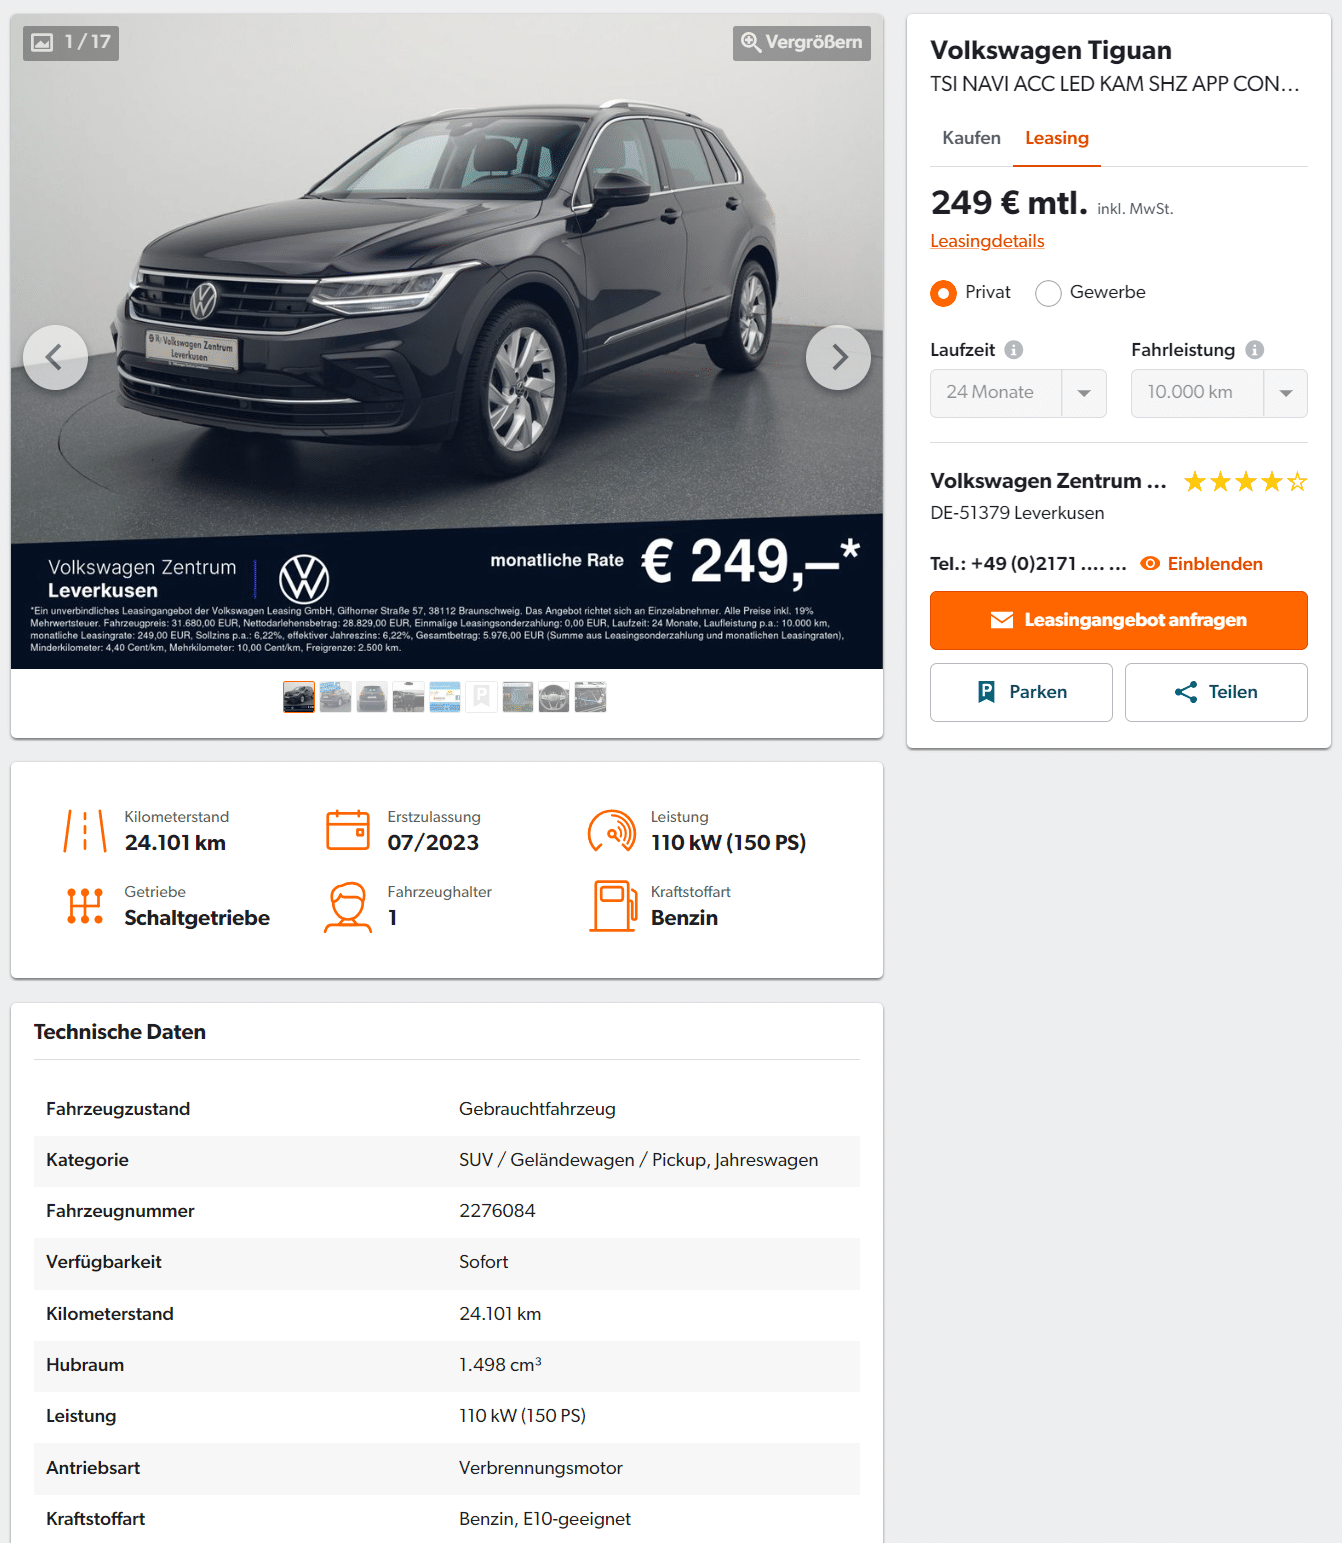Share the listing with the Teilen button

pos(1216,692)
